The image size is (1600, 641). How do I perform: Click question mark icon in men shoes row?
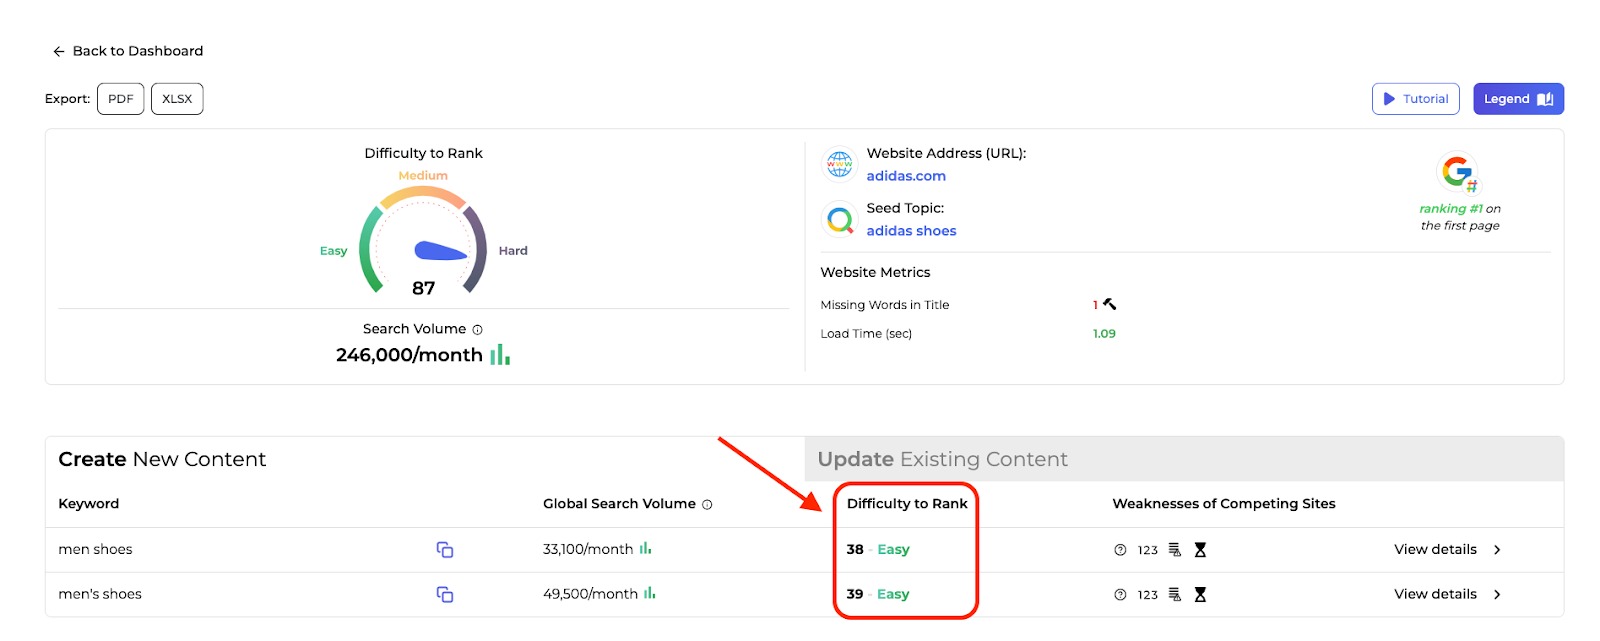[1120, 550]
